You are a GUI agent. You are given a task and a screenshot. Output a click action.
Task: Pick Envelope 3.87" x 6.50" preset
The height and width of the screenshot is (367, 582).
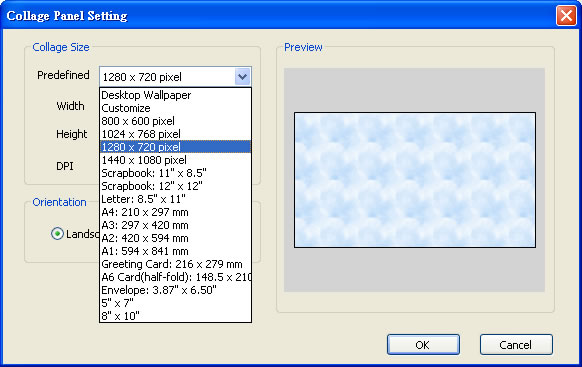pos(175,290)
